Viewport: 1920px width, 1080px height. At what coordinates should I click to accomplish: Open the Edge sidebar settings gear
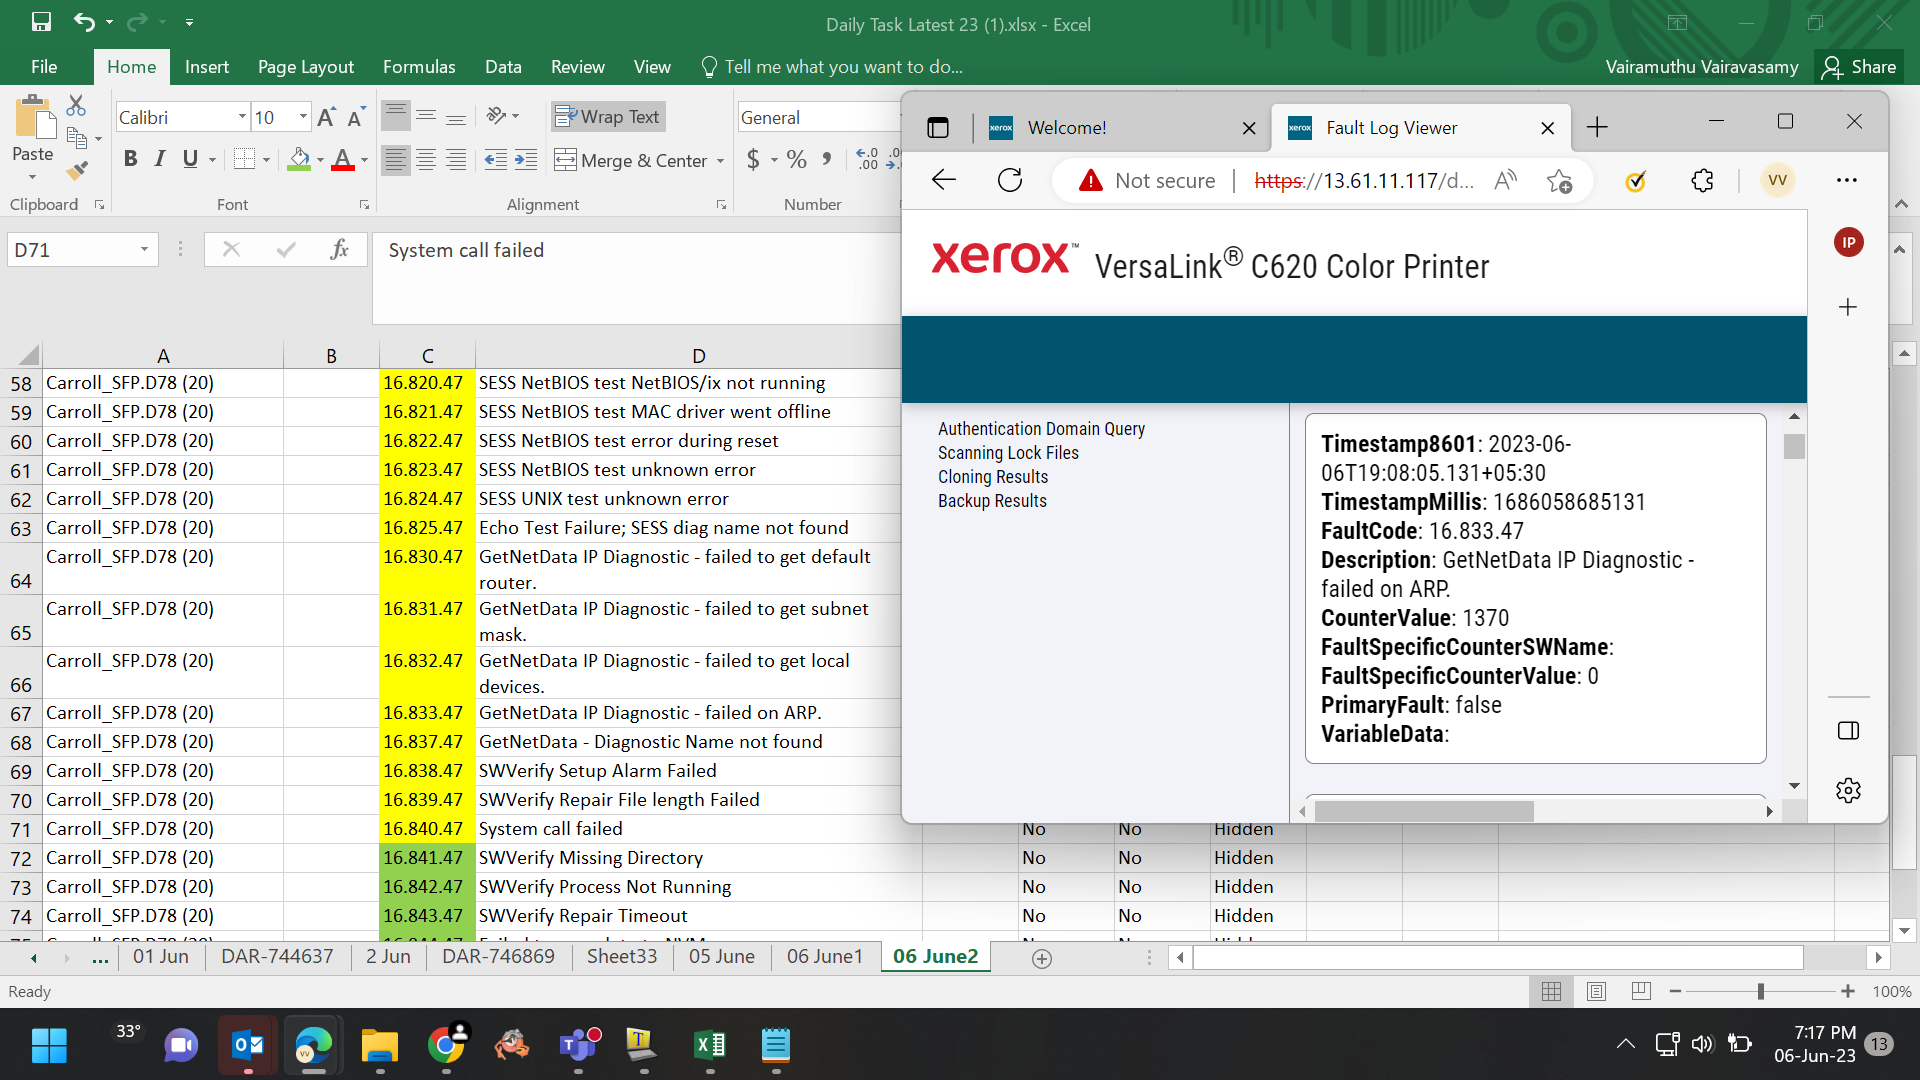[x=1848, y=790]
